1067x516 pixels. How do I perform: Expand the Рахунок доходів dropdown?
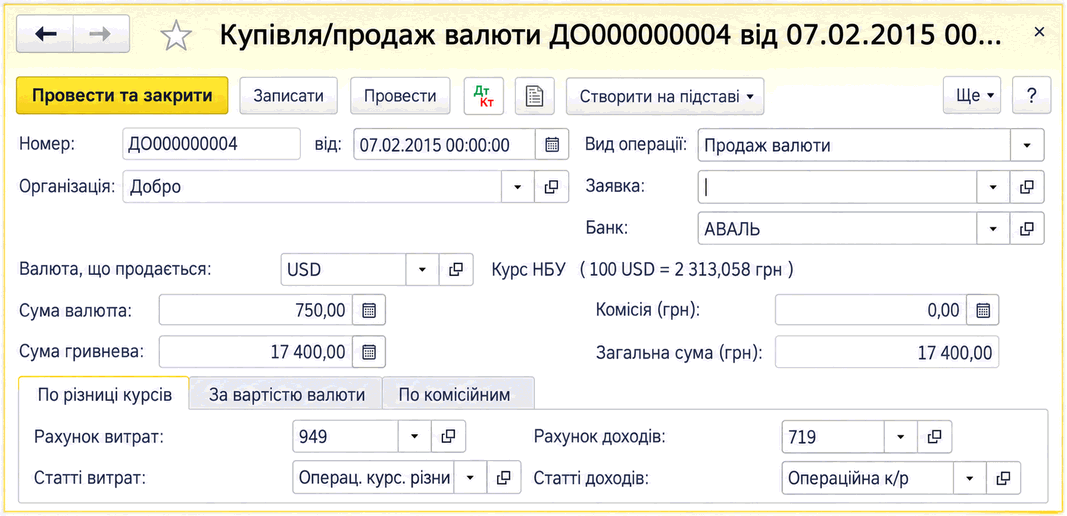pyautogui.click(x=902, y=437)
